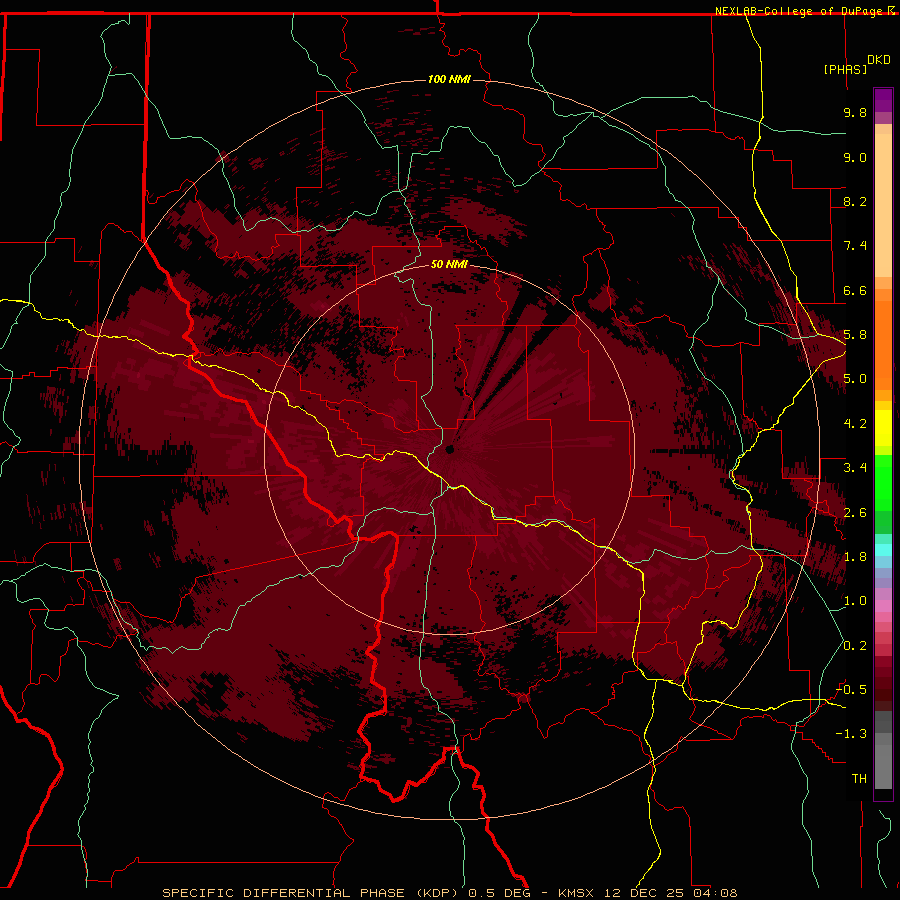The width and height of the screenshot is (900, 900).
Task: Click the 5.0 scale value
Action: (855, 379)
